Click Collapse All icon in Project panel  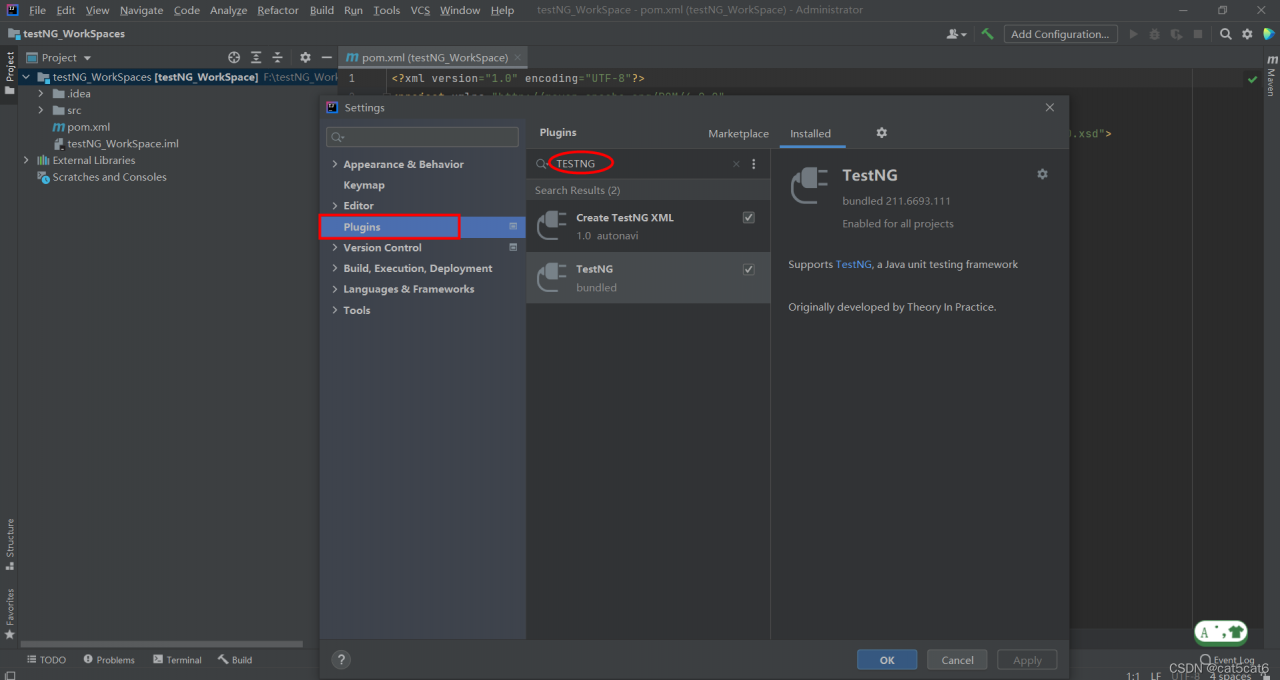278,58
